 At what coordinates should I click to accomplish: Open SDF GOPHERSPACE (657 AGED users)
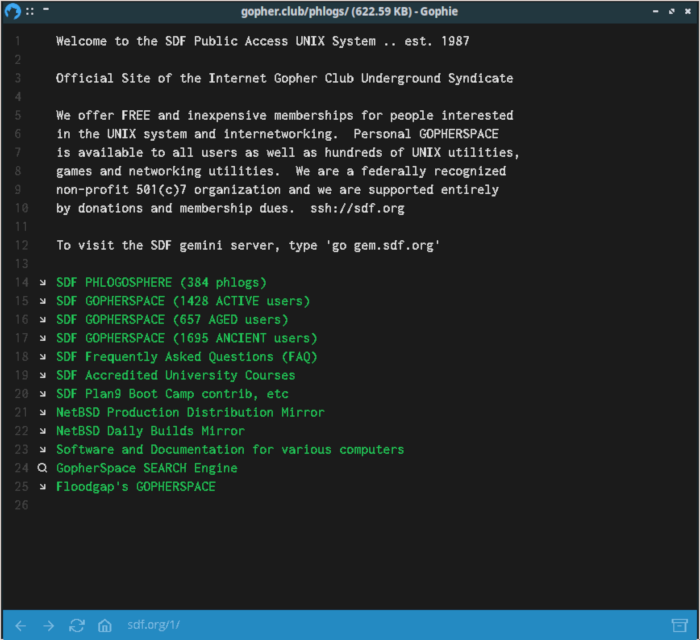pos(172,320)
